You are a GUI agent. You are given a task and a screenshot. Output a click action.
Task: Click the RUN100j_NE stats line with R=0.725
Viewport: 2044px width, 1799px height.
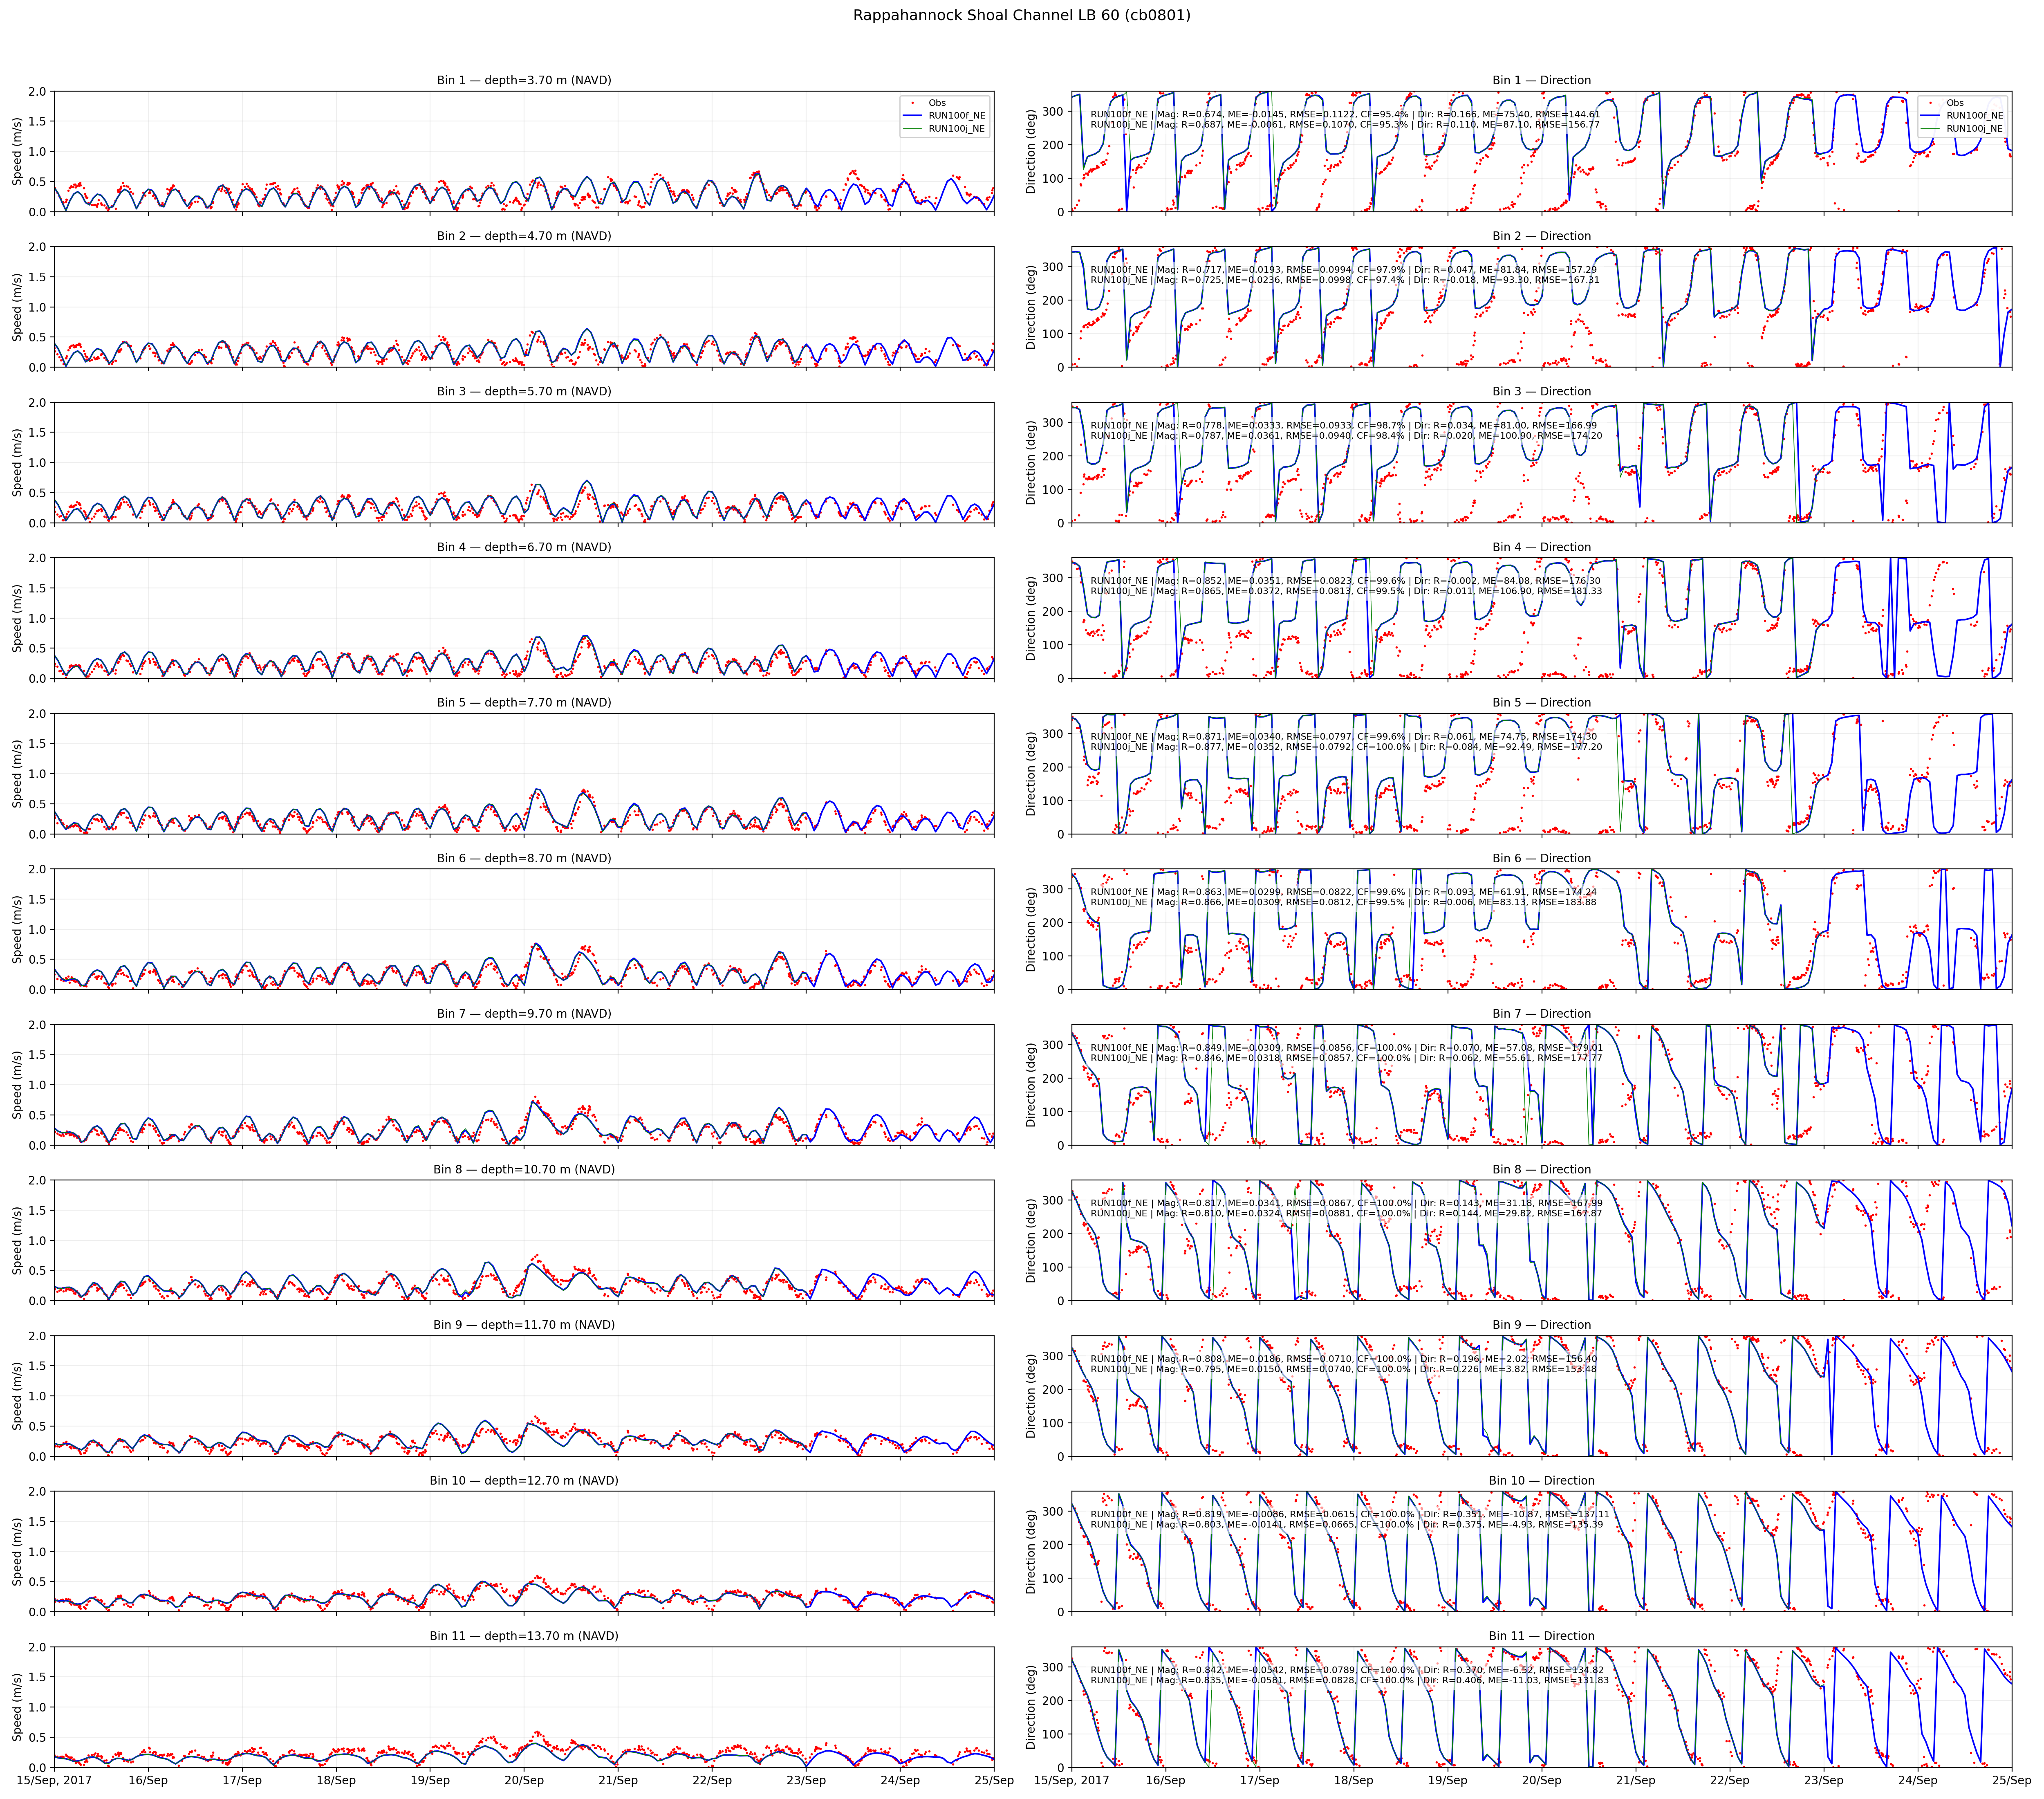click(x=1345, y=280)
